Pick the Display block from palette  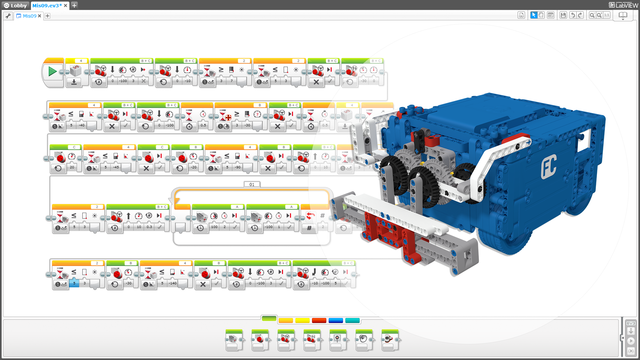point(338,340)
